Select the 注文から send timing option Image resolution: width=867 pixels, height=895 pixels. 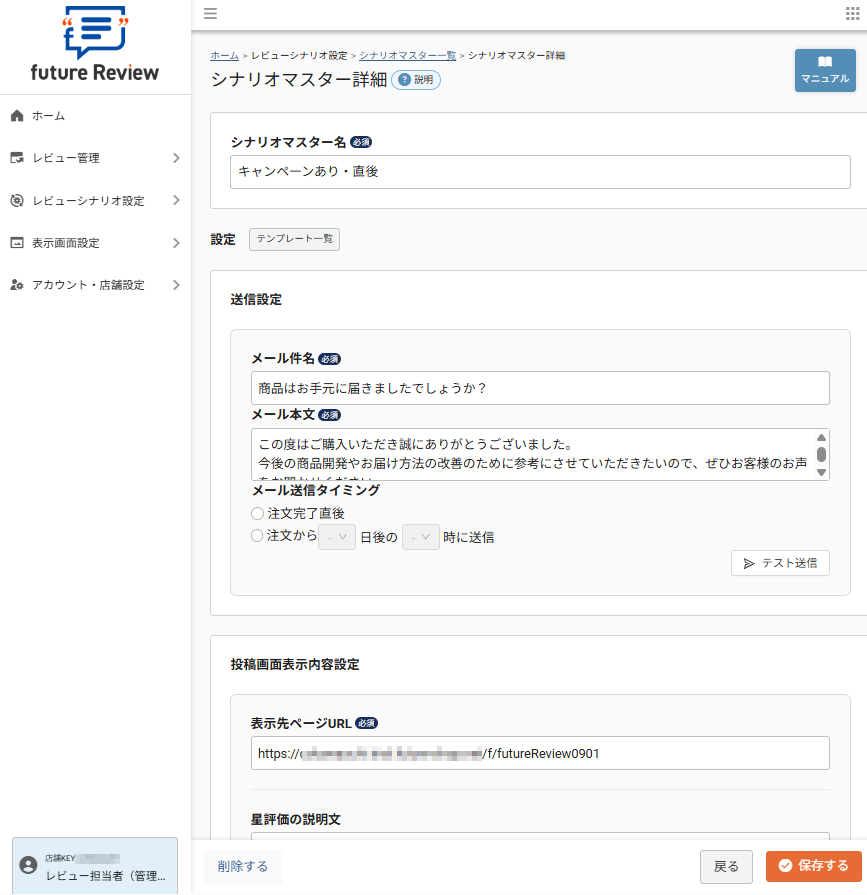point(257,536)
